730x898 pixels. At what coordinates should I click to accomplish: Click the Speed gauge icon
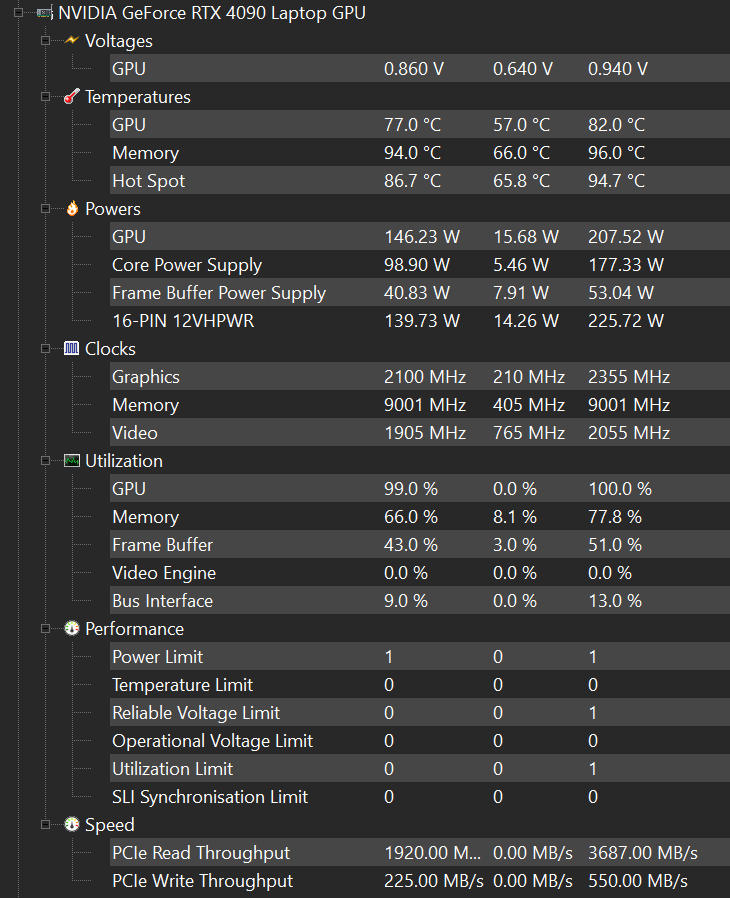tap(72, 825)
